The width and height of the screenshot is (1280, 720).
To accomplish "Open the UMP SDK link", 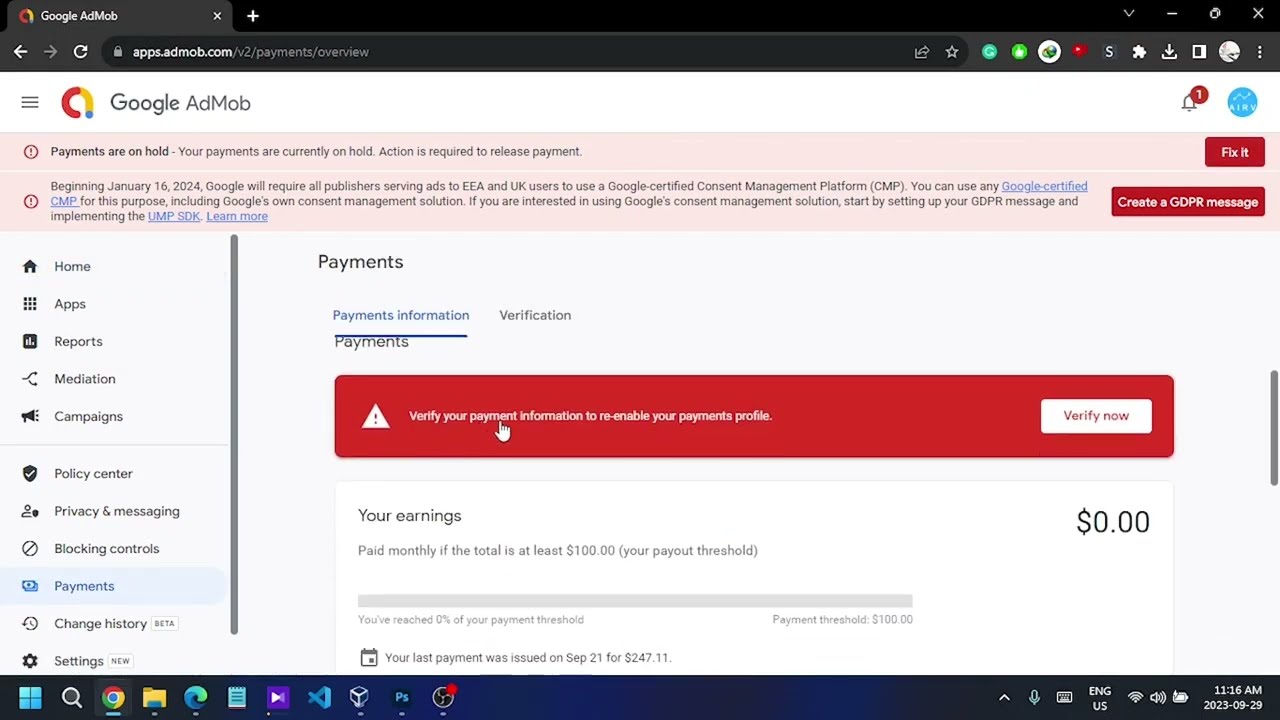I will 174,216.
